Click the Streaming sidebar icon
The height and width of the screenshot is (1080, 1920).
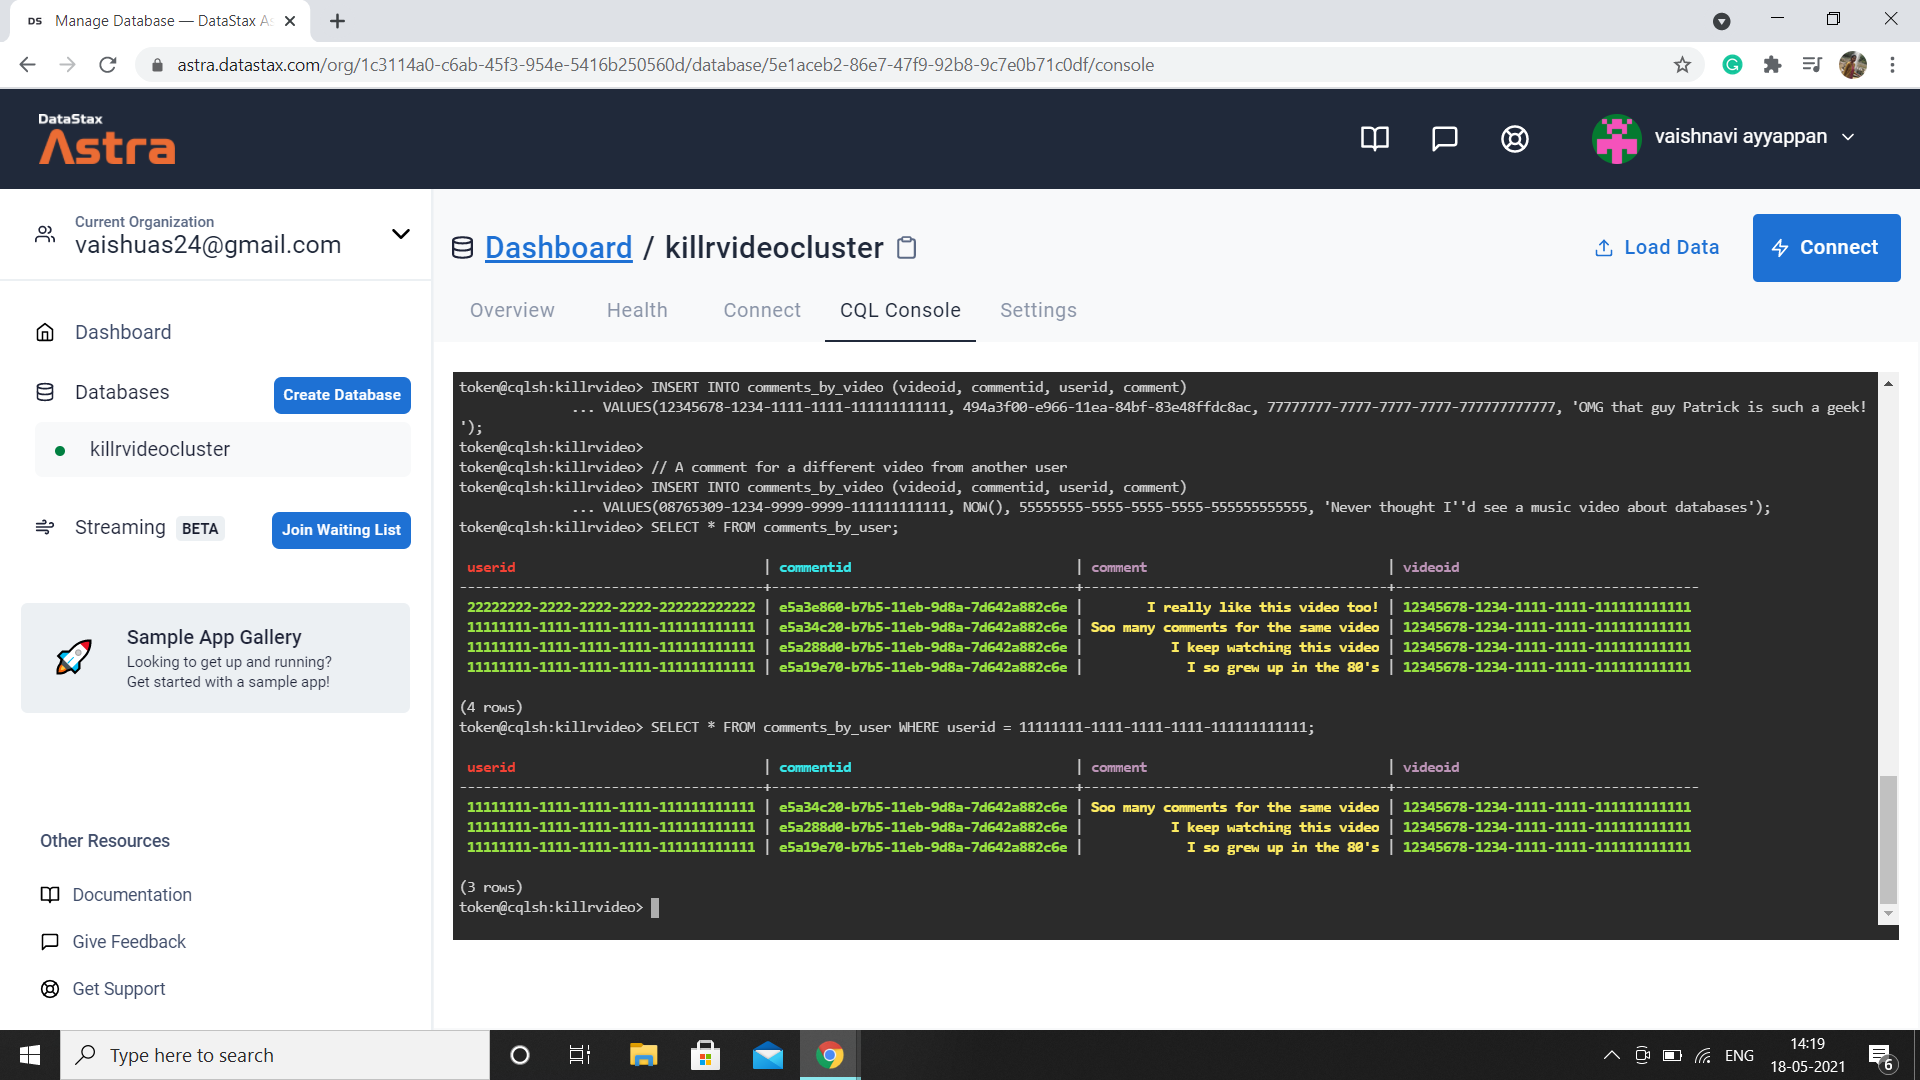point(45,527)
